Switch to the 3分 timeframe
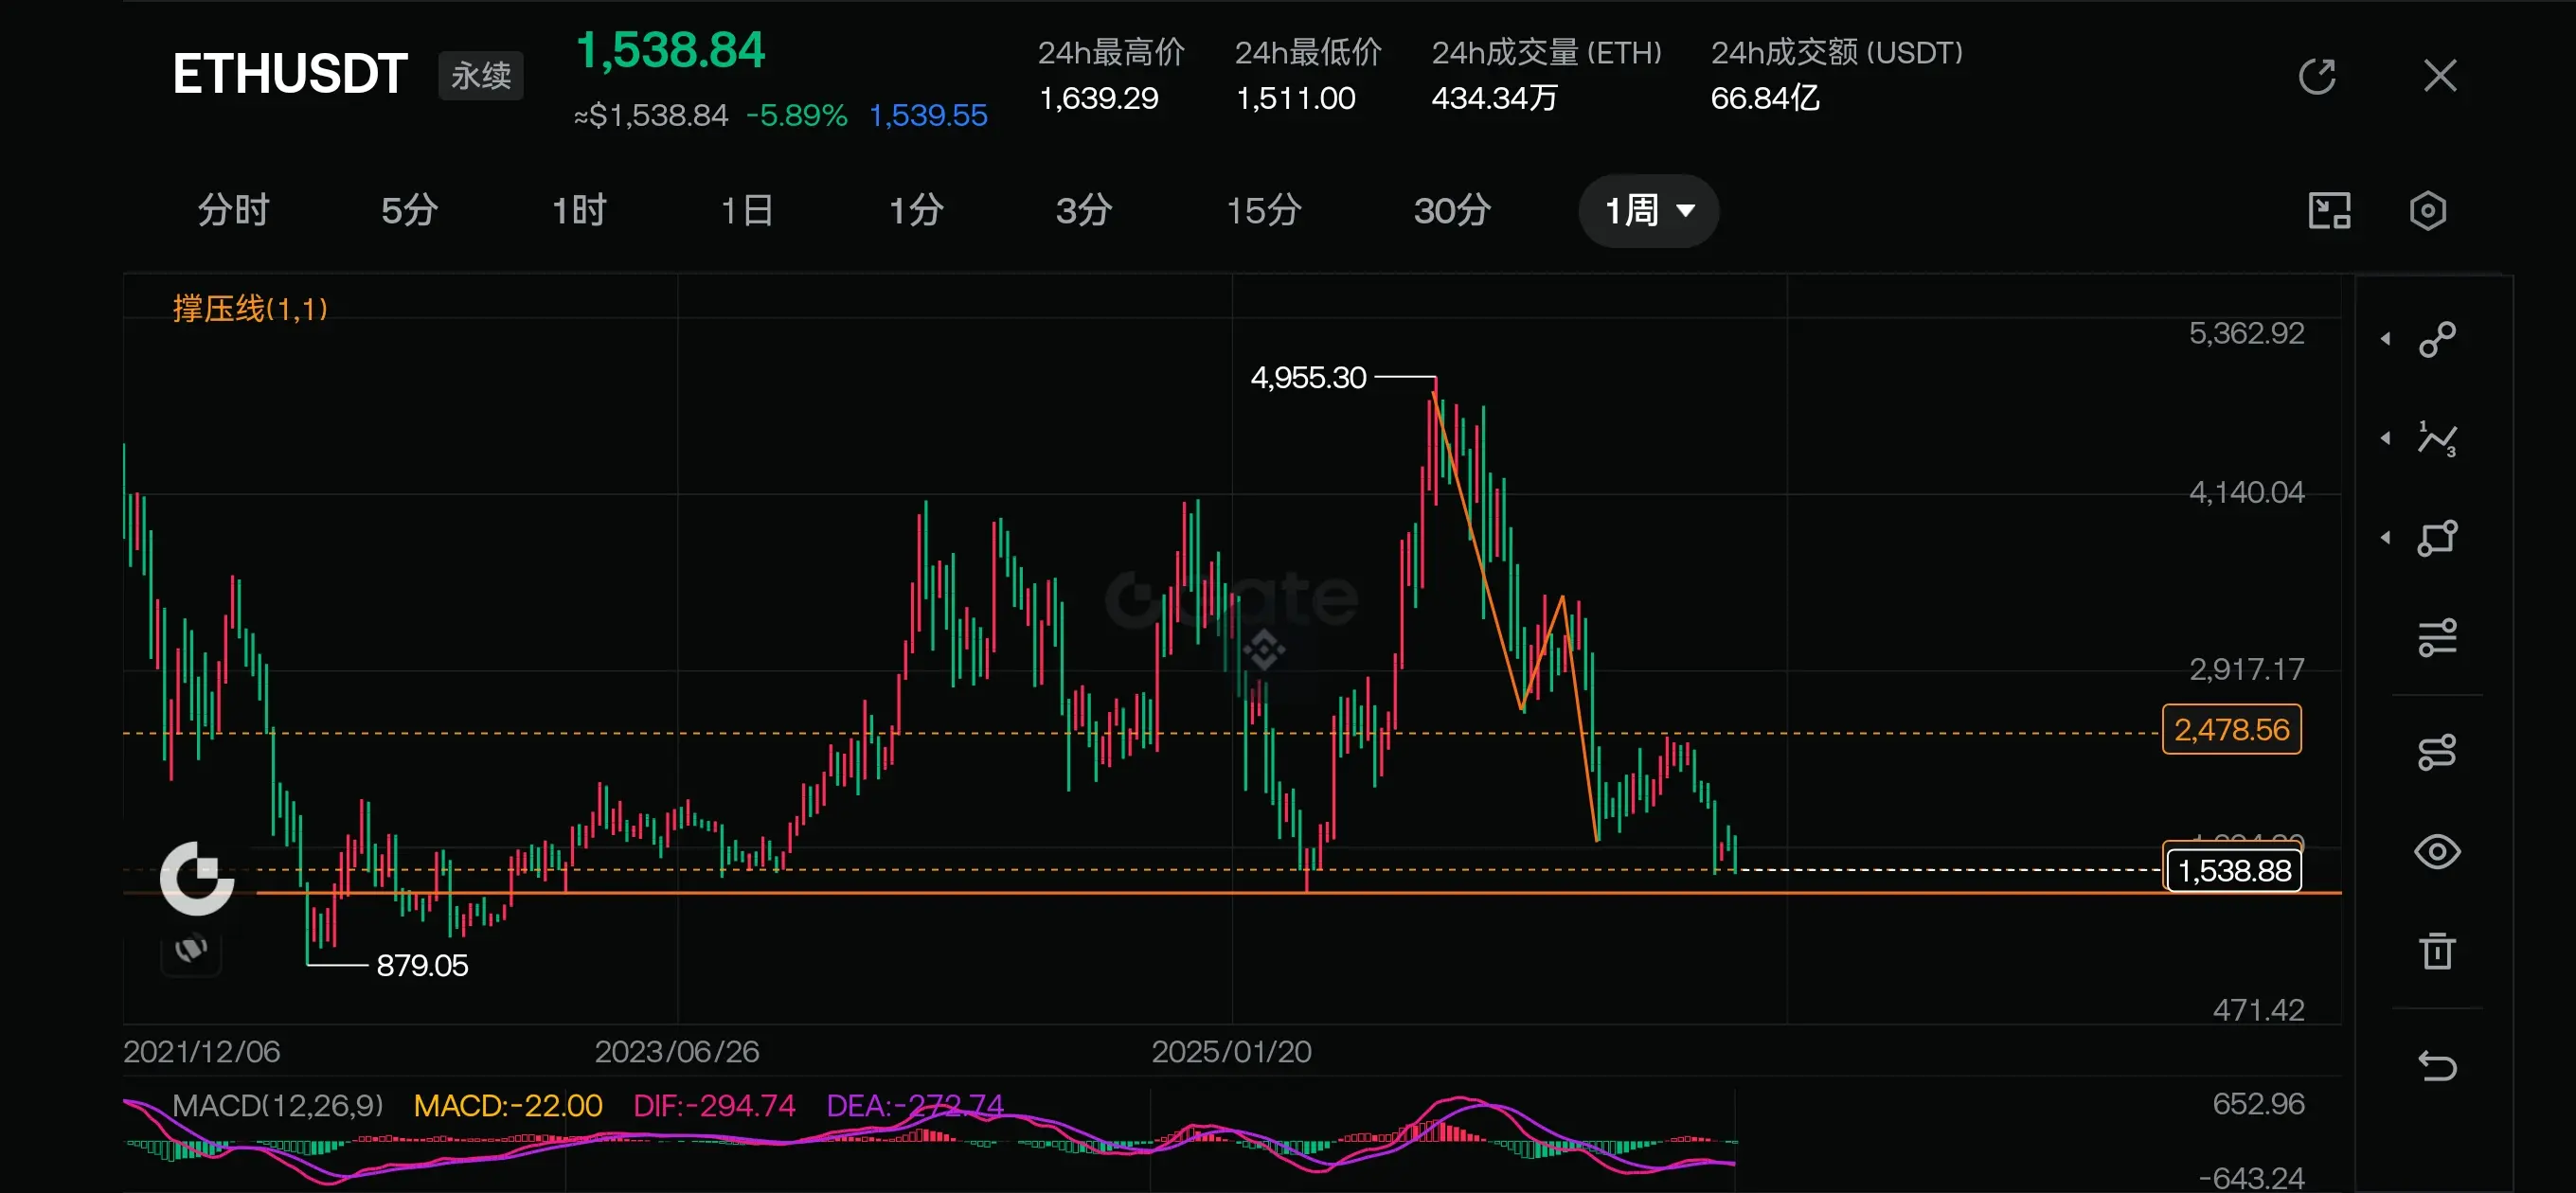Screen dimensions: 2576x1193 (x=1084, y=211)
